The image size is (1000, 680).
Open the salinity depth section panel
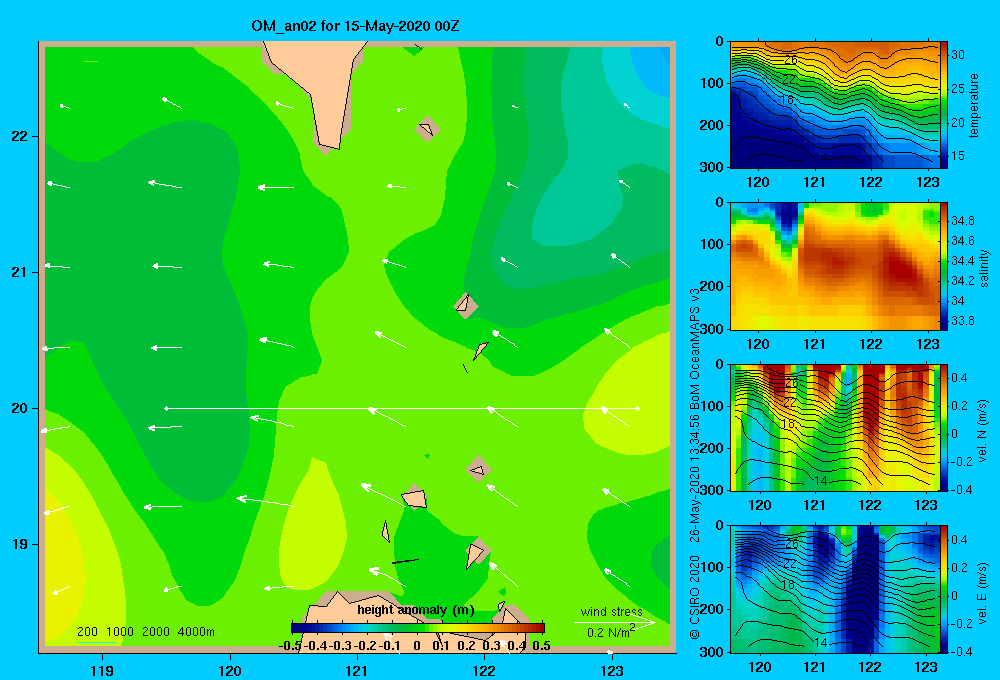tap(834, 266)
